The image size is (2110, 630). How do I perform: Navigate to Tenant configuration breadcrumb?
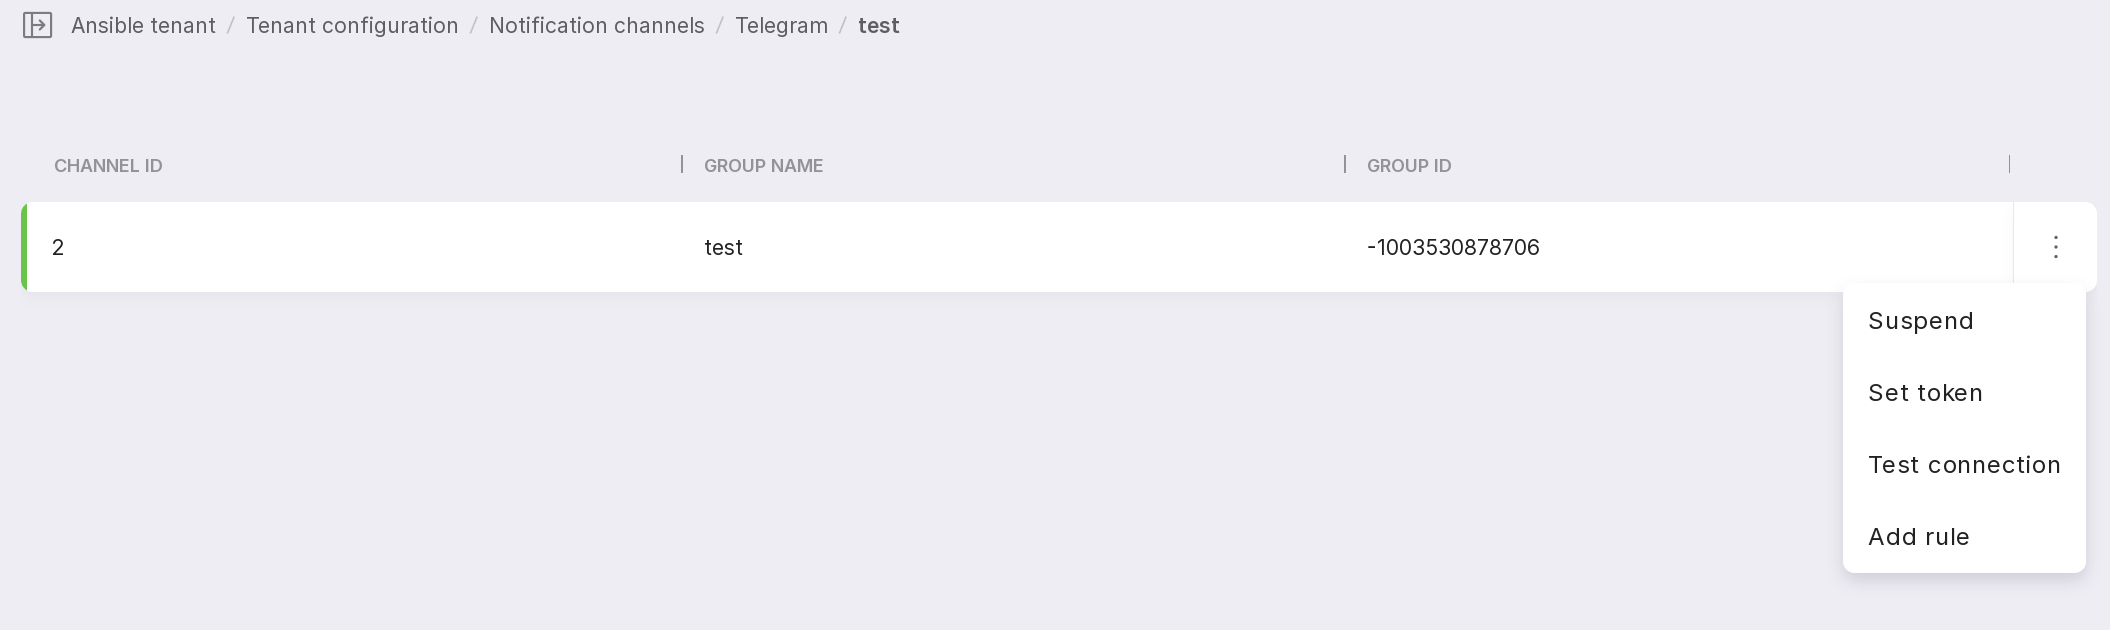coord(352,25)
